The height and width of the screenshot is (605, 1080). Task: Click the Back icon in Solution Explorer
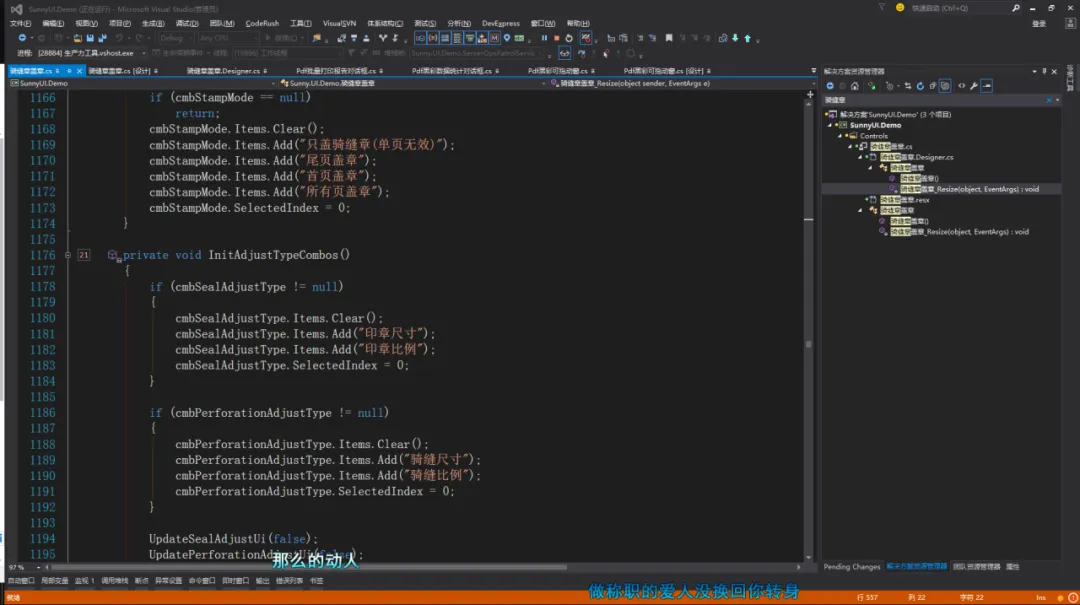click(x=830, y=86)
